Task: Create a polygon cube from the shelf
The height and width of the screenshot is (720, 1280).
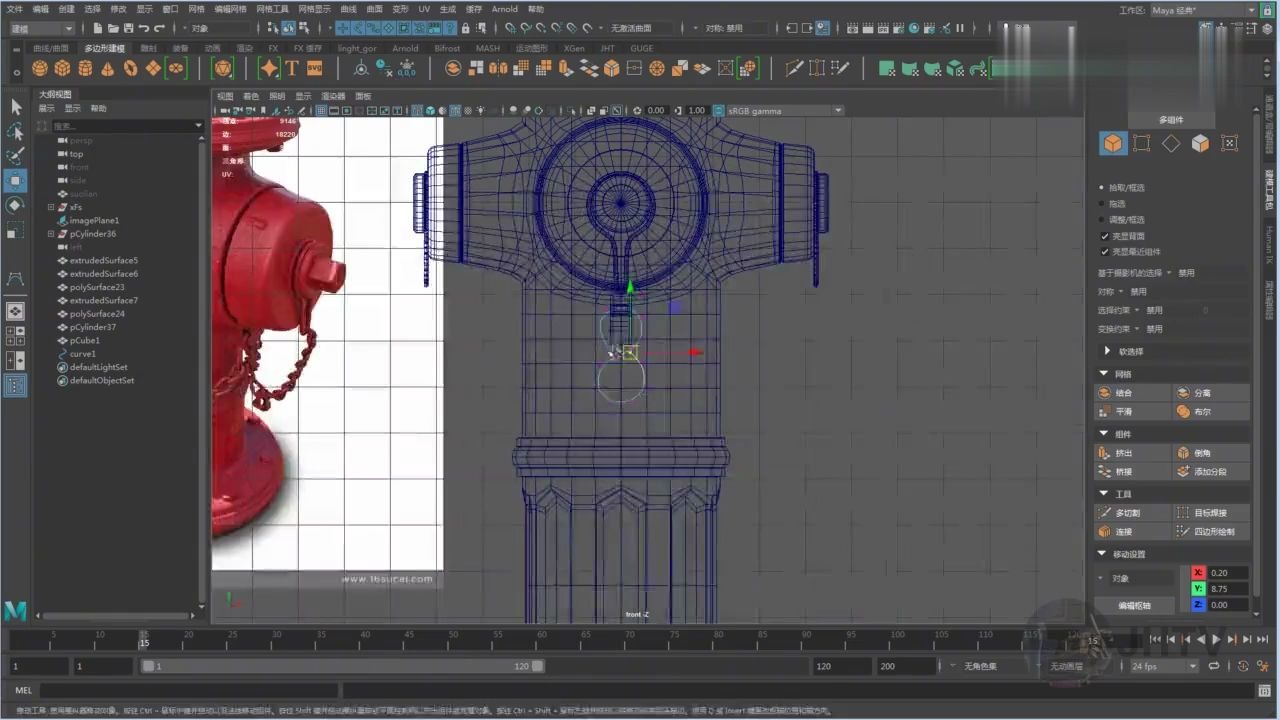Action: 62,68
